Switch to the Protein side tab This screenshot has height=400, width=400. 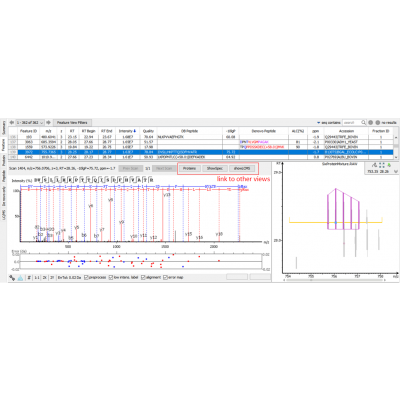click(4, 161)
